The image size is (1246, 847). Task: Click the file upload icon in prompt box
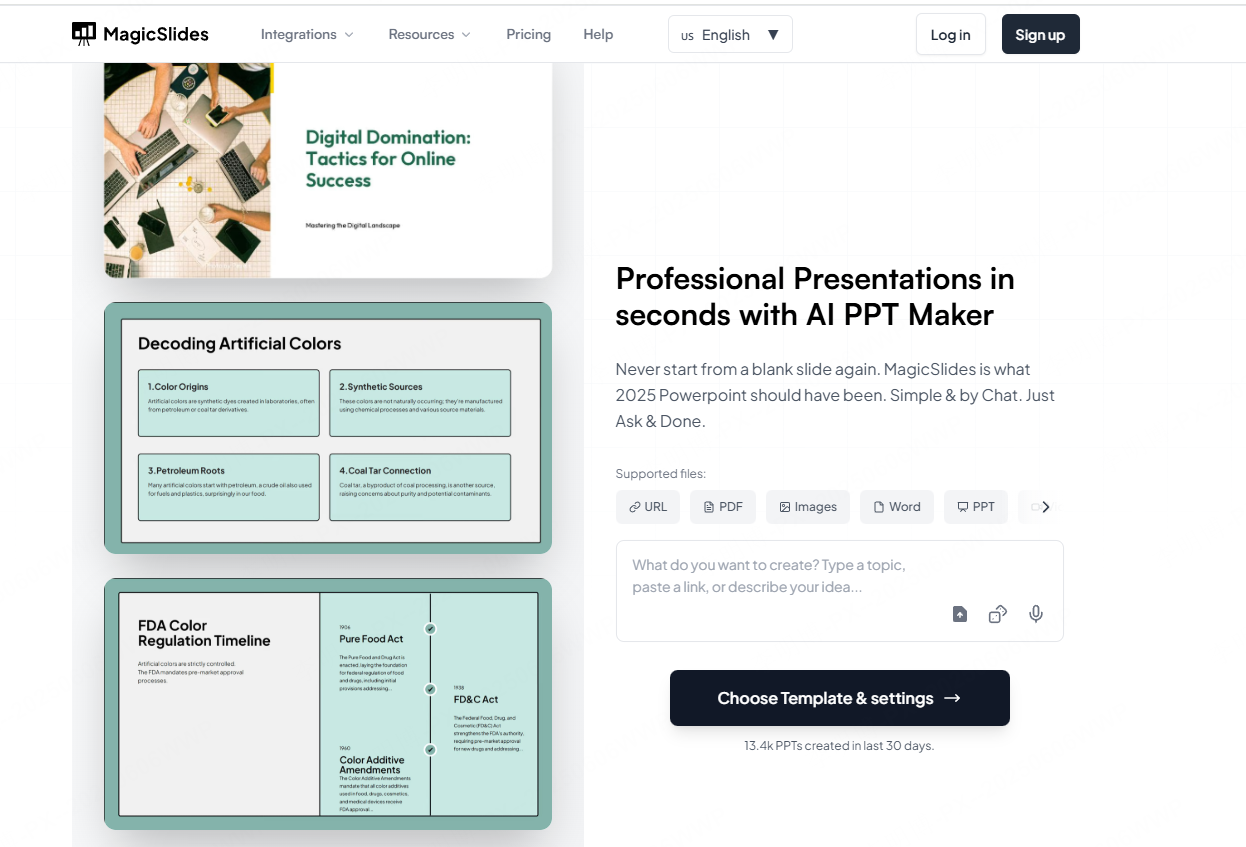[x=960, y=614]
